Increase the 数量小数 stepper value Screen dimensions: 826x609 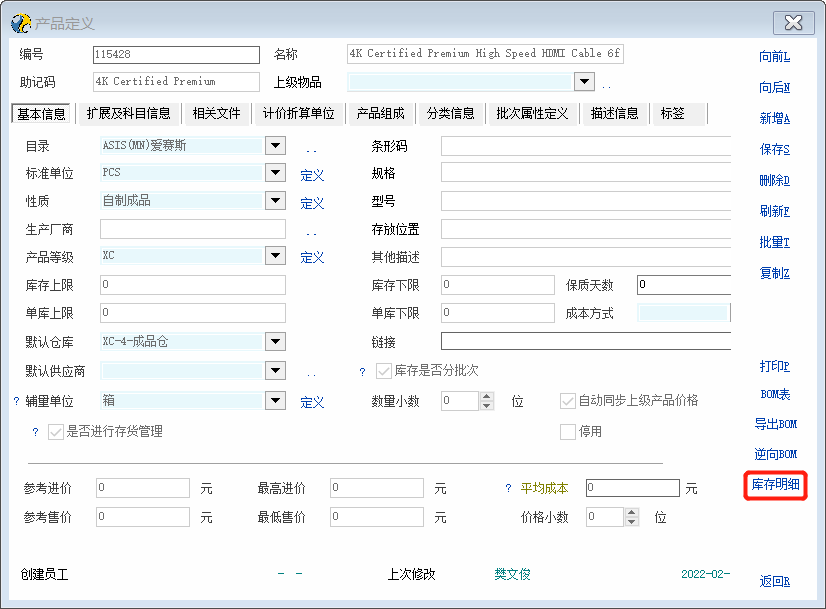(x=487, y=396)
